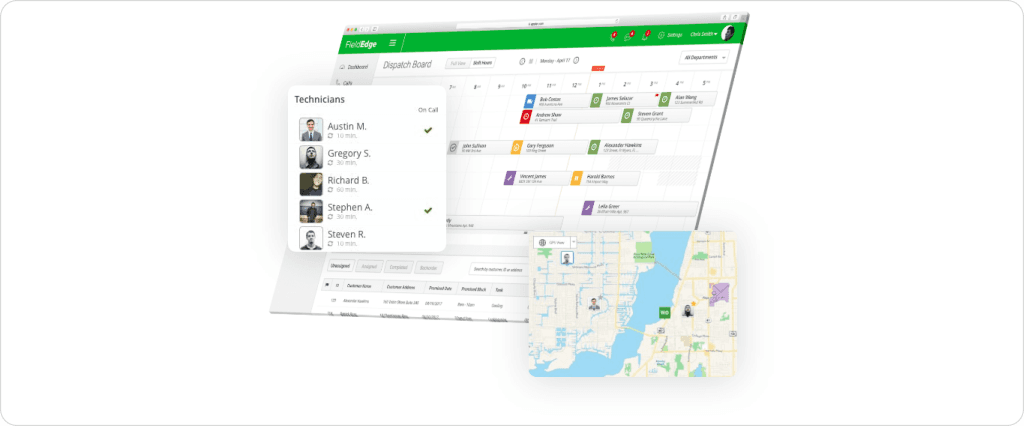This screenshot has width=1024, height=426.
Task: Switch to the Backorder tab
Action: (428, 268)
